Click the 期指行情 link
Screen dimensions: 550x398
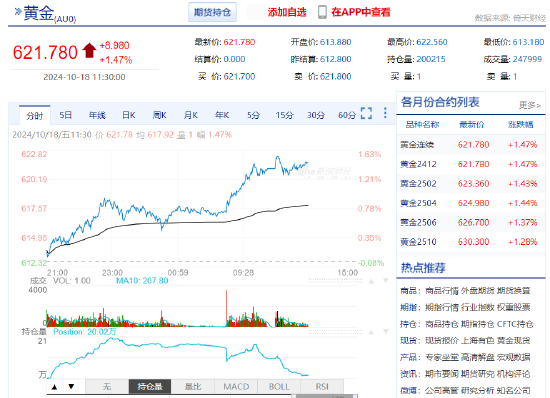tap(442, 308)
